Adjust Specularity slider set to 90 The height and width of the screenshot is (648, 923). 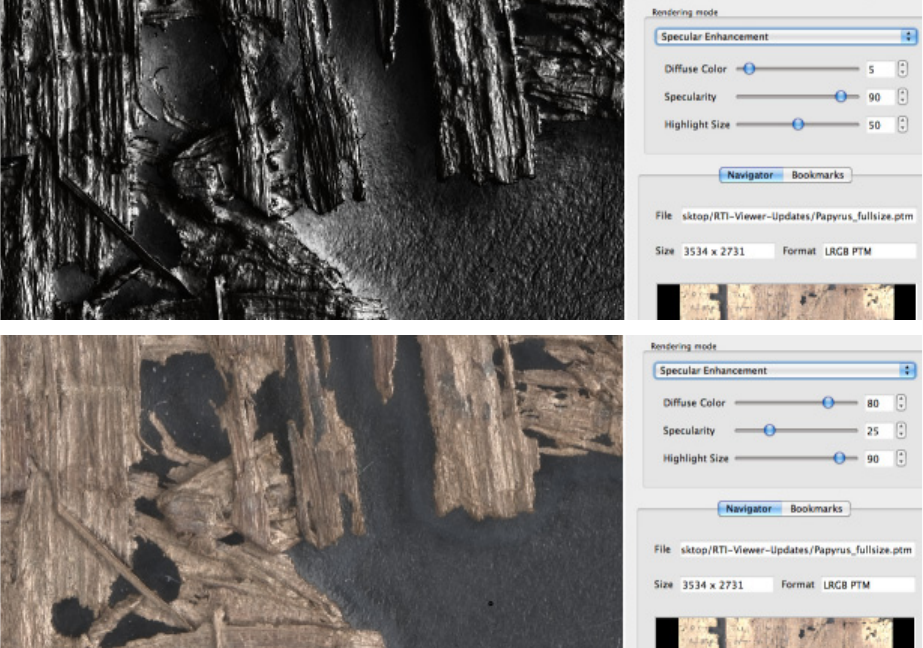[x=841, y=97]
